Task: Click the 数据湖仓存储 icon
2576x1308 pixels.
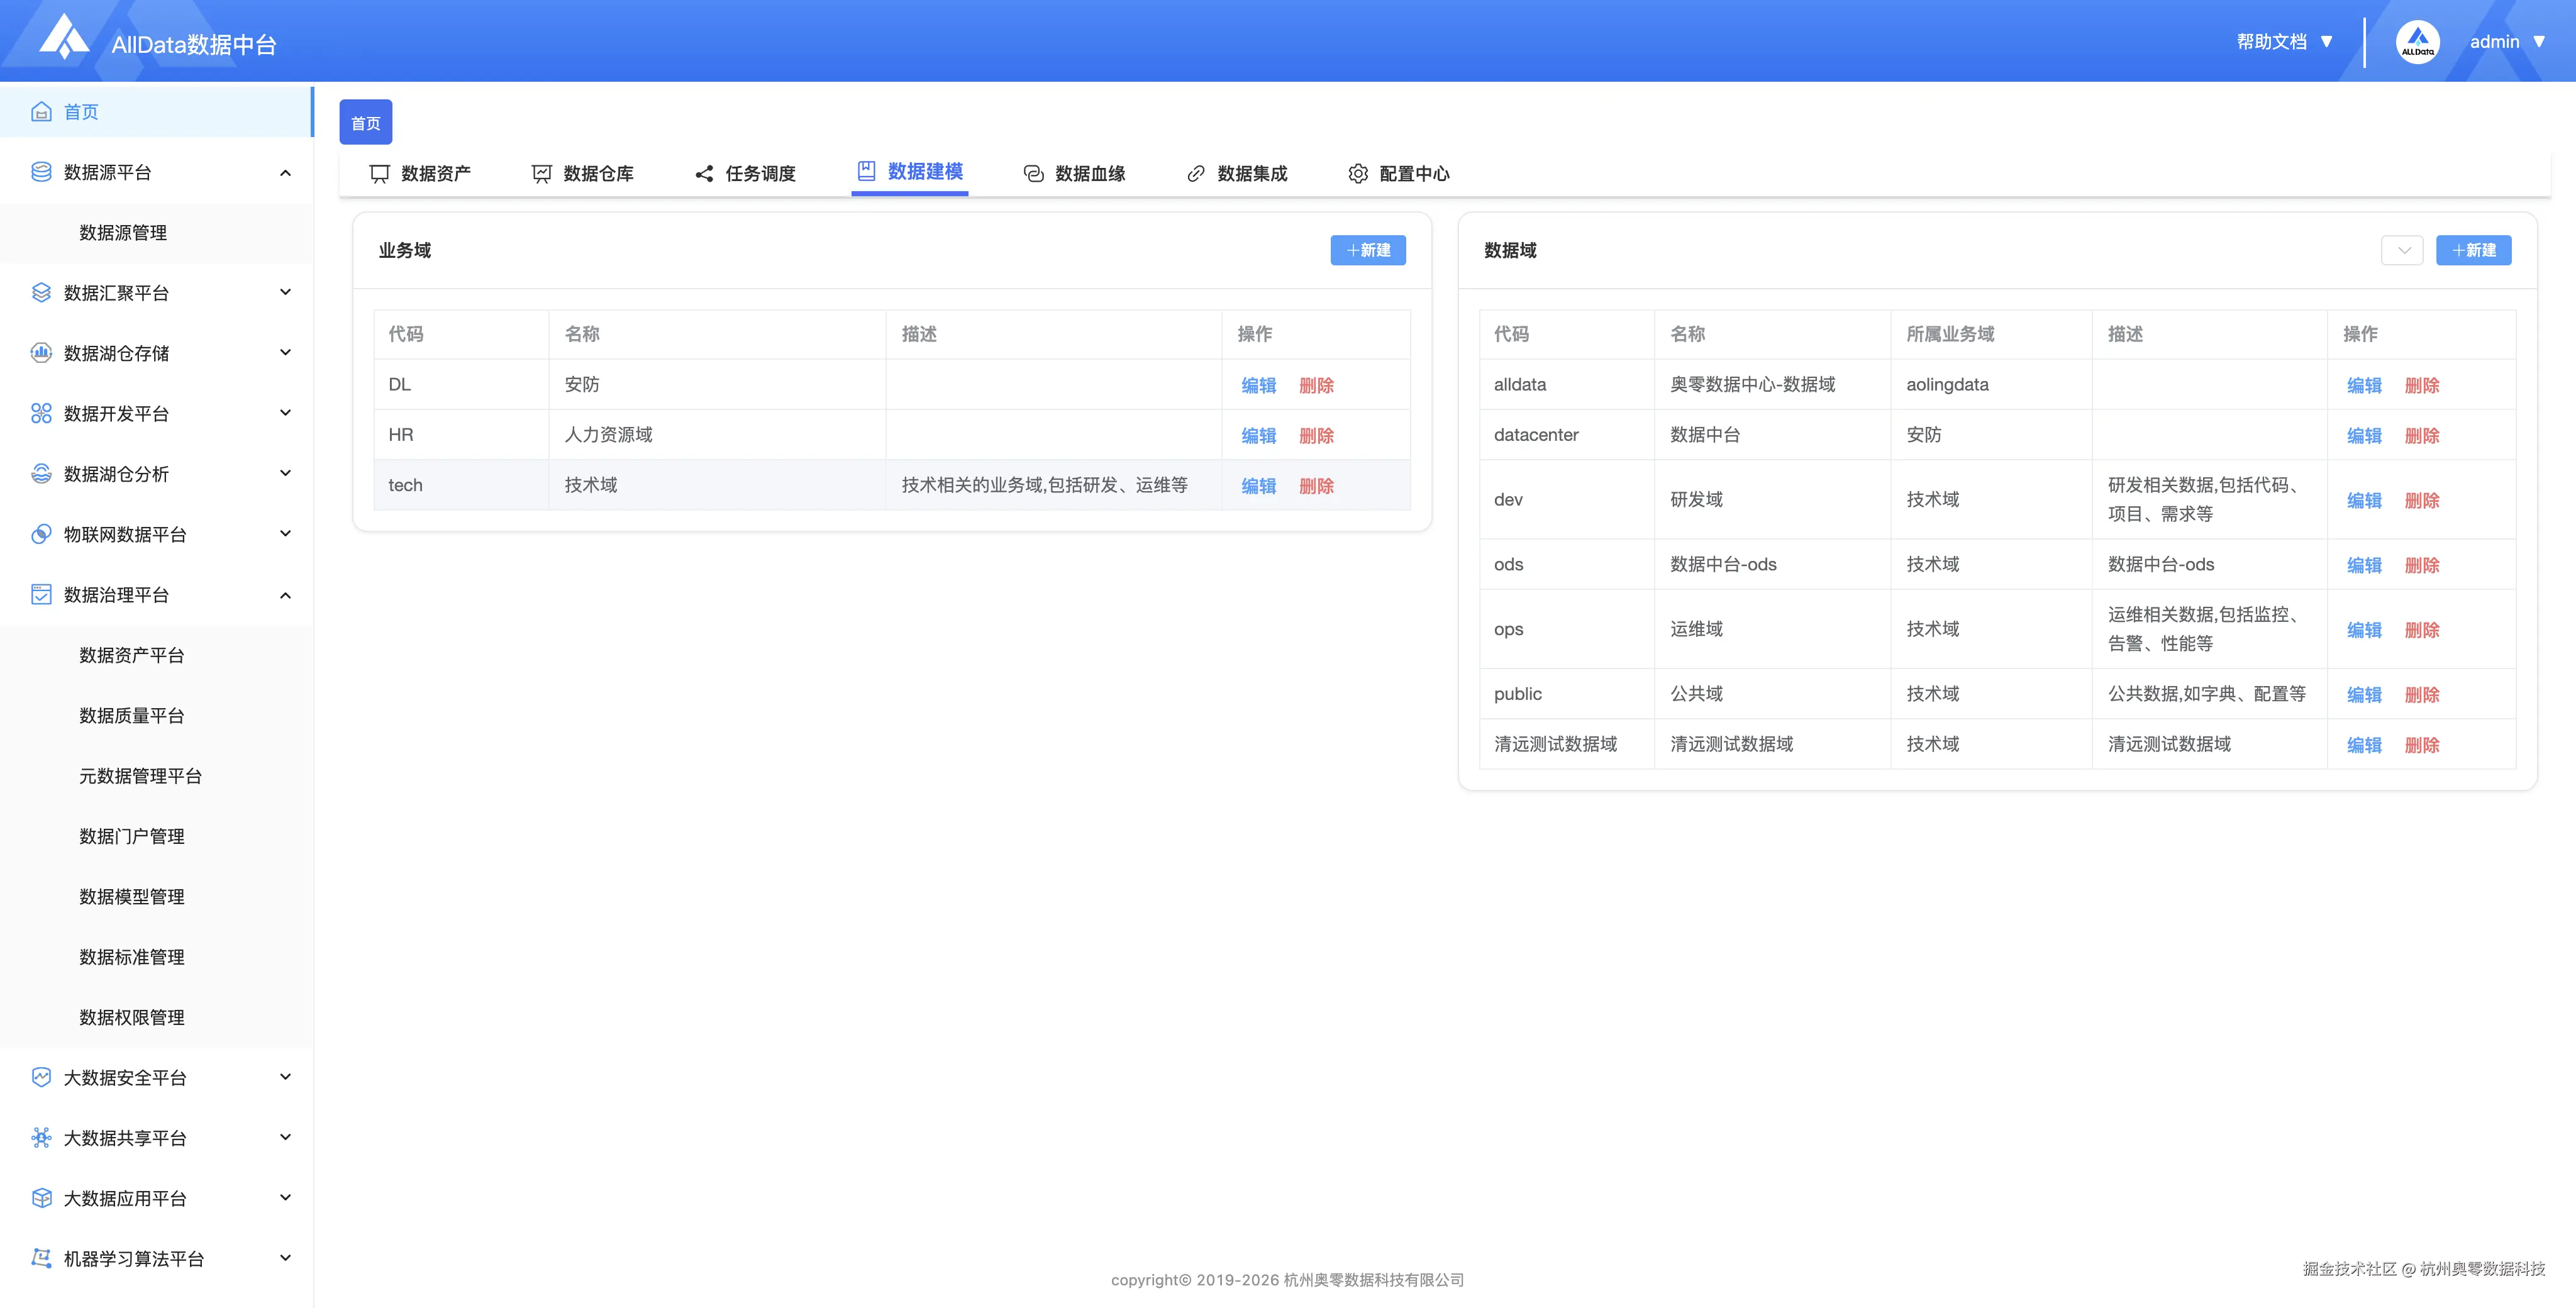Action: (41, 353)
